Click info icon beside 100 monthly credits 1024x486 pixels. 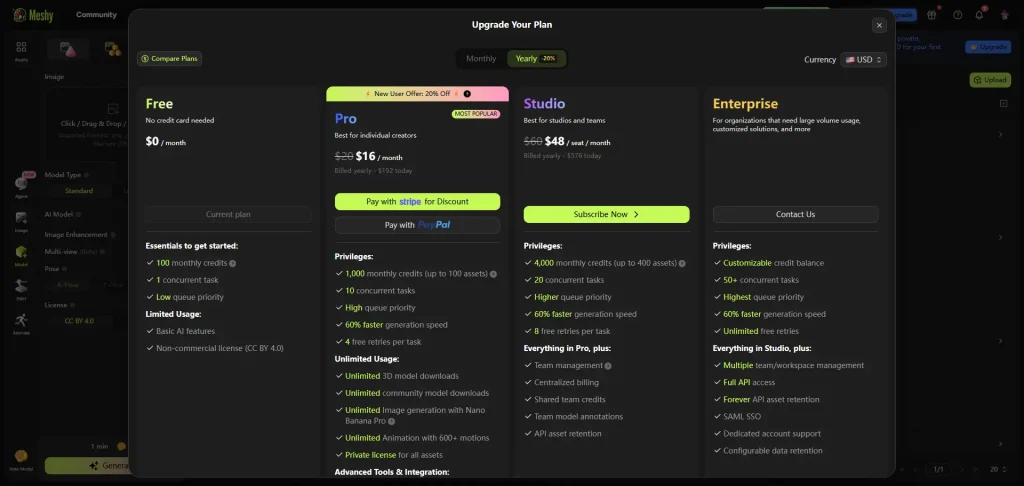point(232,263)
